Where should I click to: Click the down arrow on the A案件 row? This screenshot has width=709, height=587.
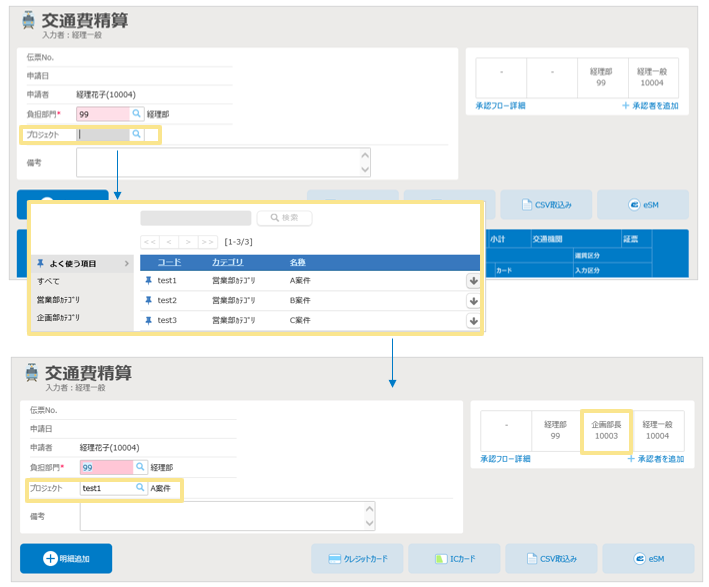point(473,281)
